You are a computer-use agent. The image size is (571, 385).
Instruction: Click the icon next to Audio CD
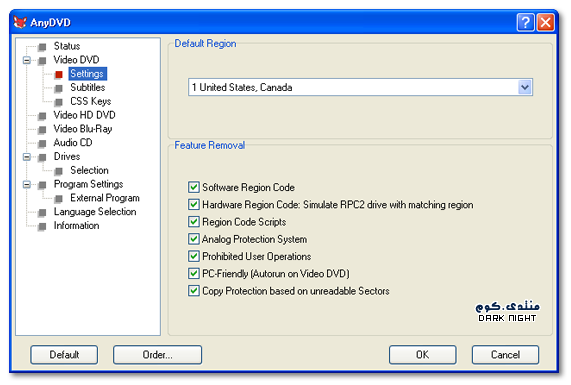click(x=42, y=144)
